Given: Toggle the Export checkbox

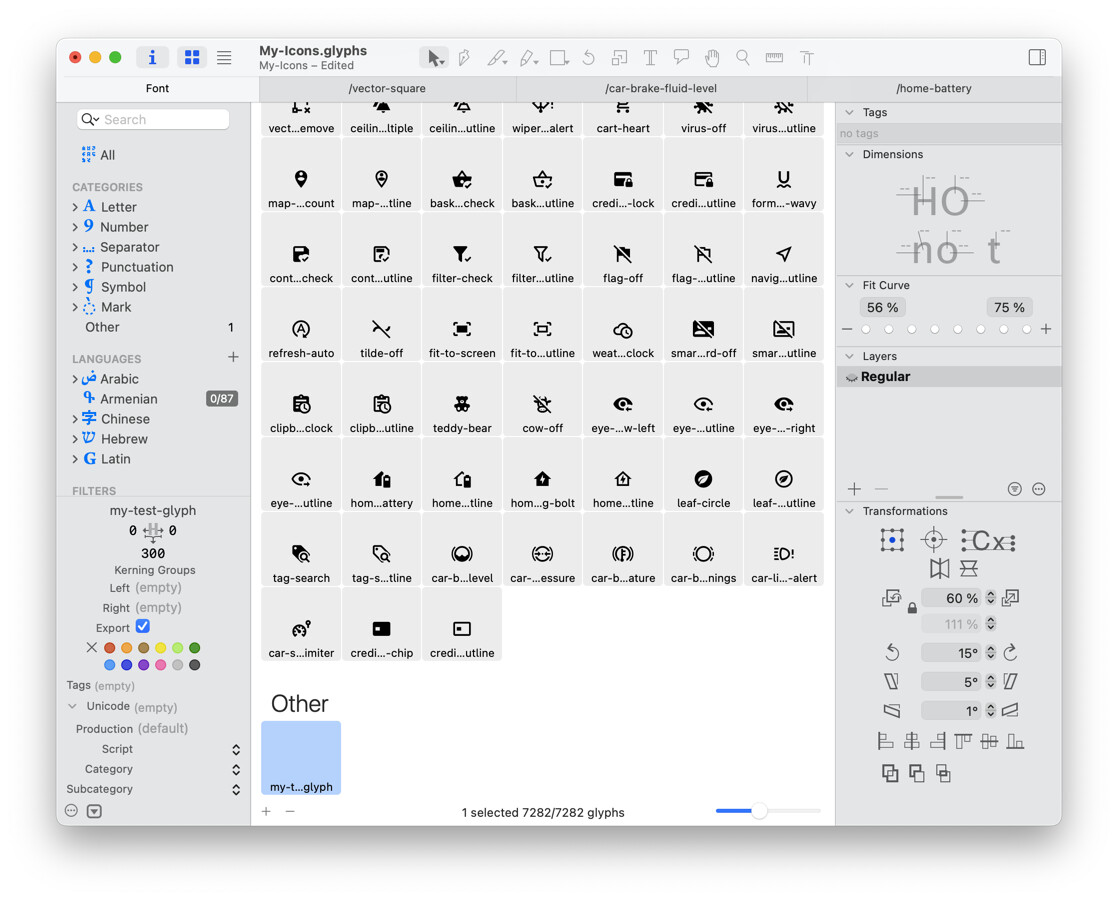Looking at the screenshot, I should [x=143, y=626].
